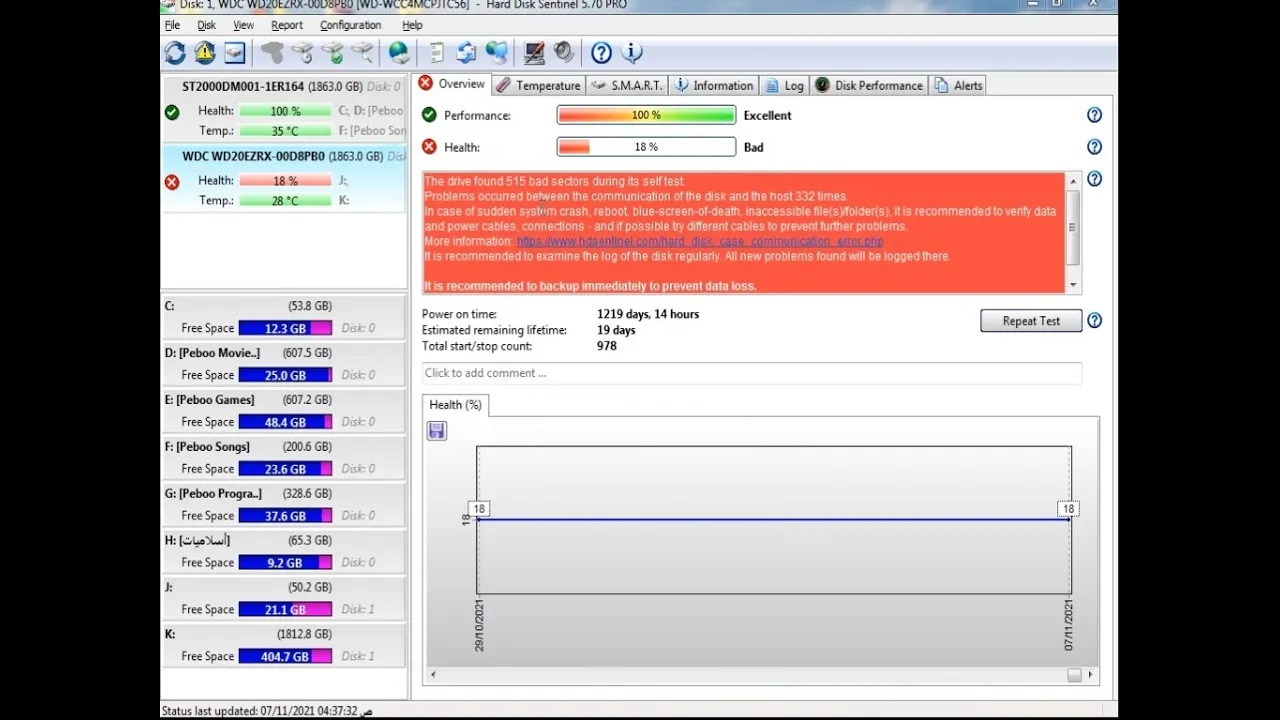Open the Disk menu
This screenshot has height=720, width=1280.
[206, 25]
